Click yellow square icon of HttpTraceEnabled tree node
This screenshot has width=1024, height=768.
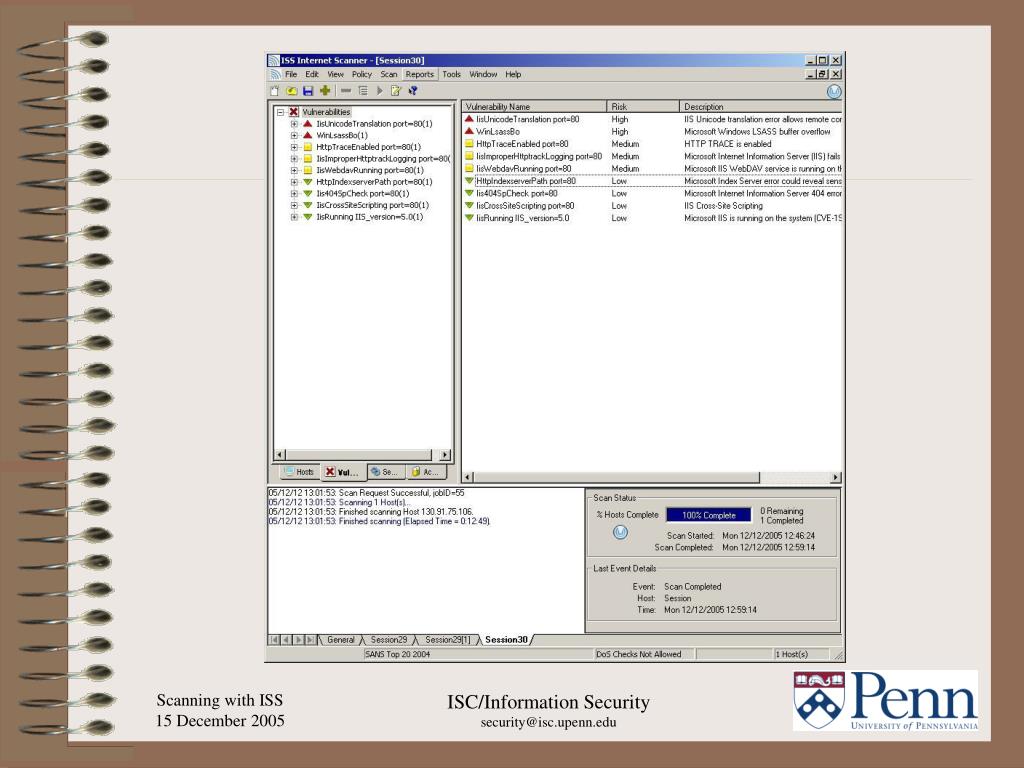[308, 147]
